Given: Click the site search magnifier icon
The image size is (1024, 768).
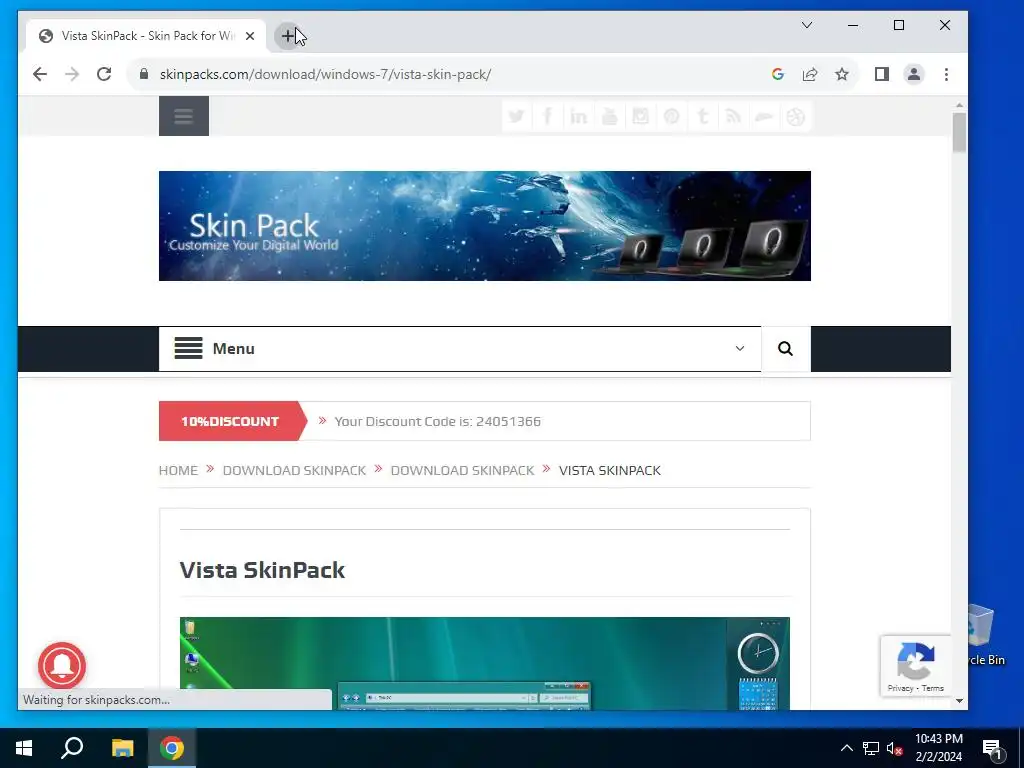Looking at the screenshot, I should coord(786,349).
